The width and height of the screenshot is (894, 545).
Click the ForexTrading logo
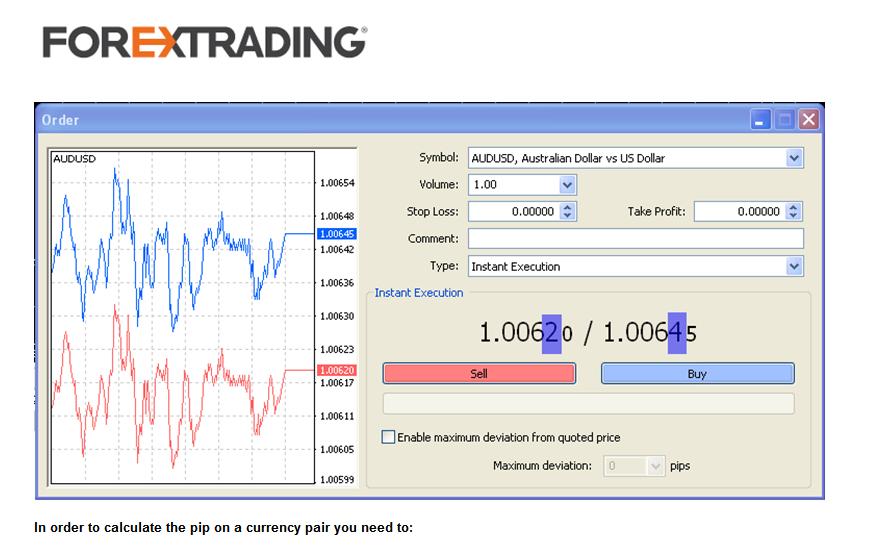point(204,42)
